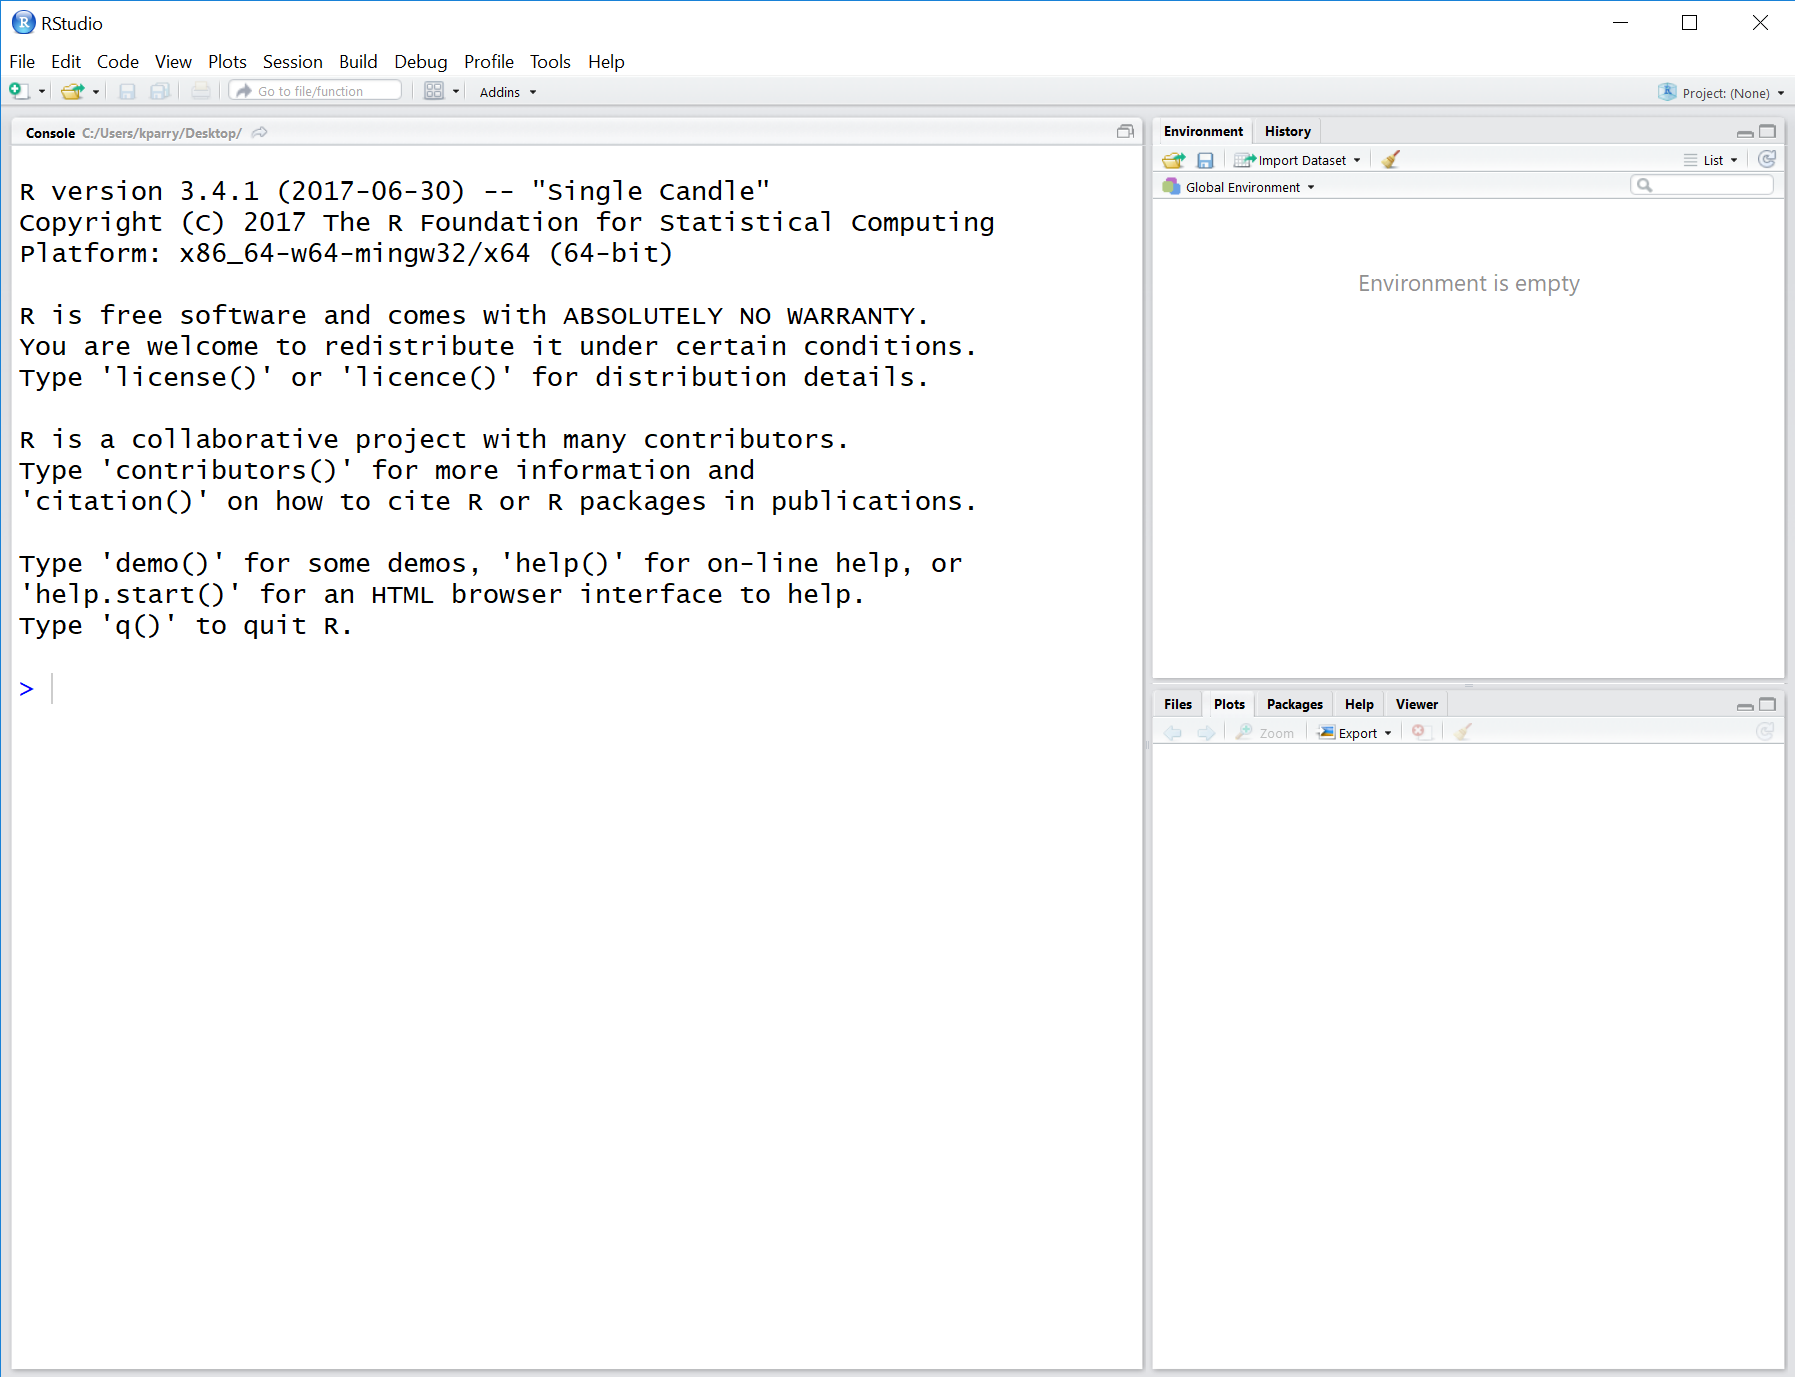Open the Project: (None) menu
The width and height of the screenshot is (1795, 1377).
[x=1734, y=93]
